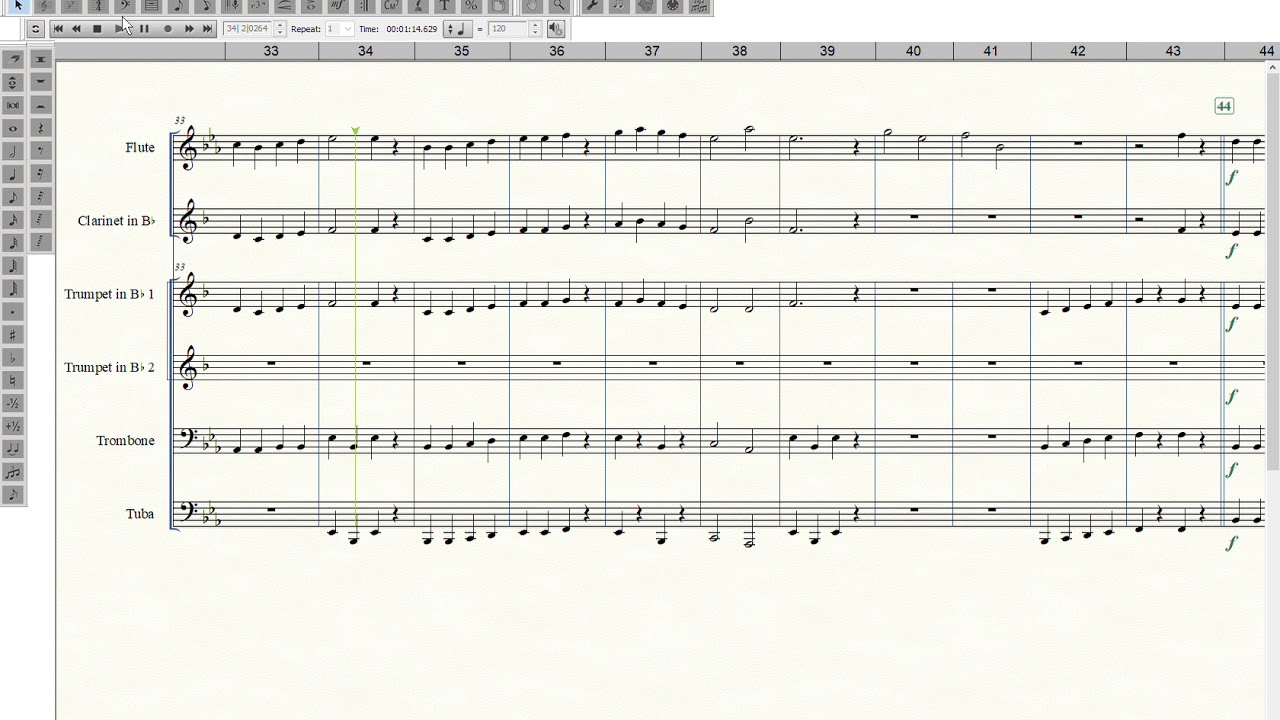Click measure 40 in the ruler

[913, 51]
